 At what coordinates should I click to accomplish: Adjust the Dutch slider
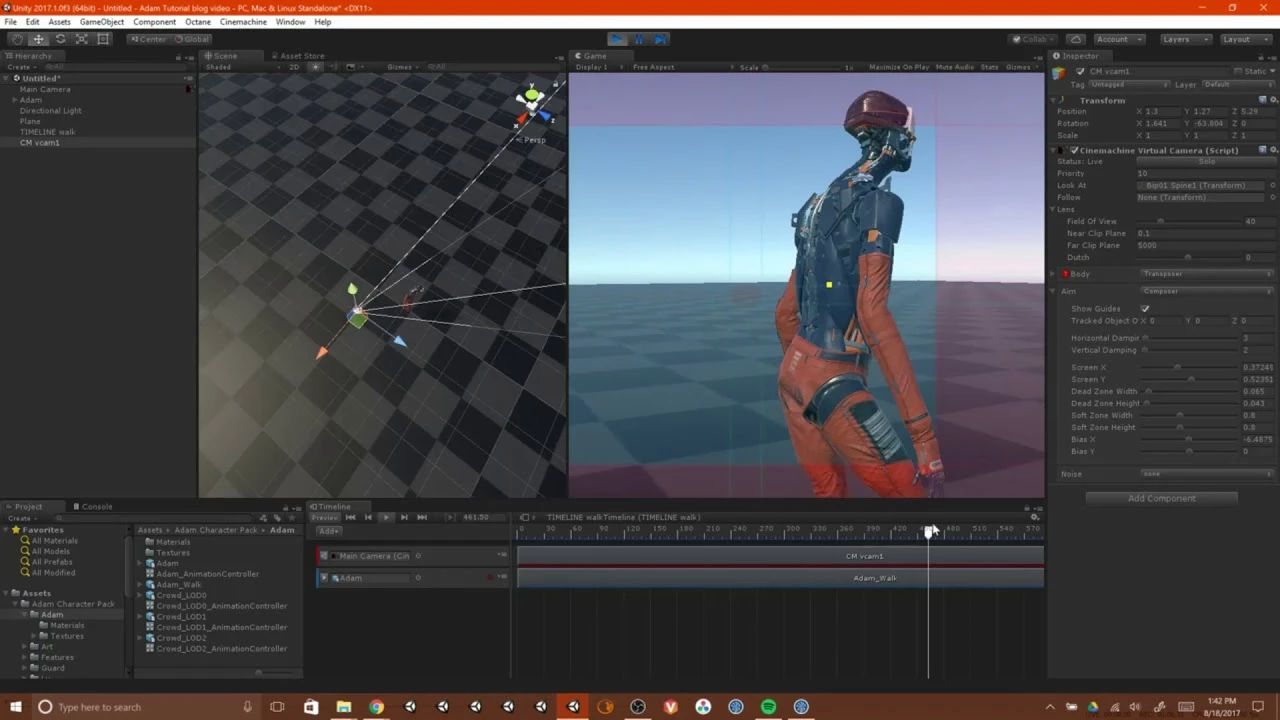pos(1186,257)
